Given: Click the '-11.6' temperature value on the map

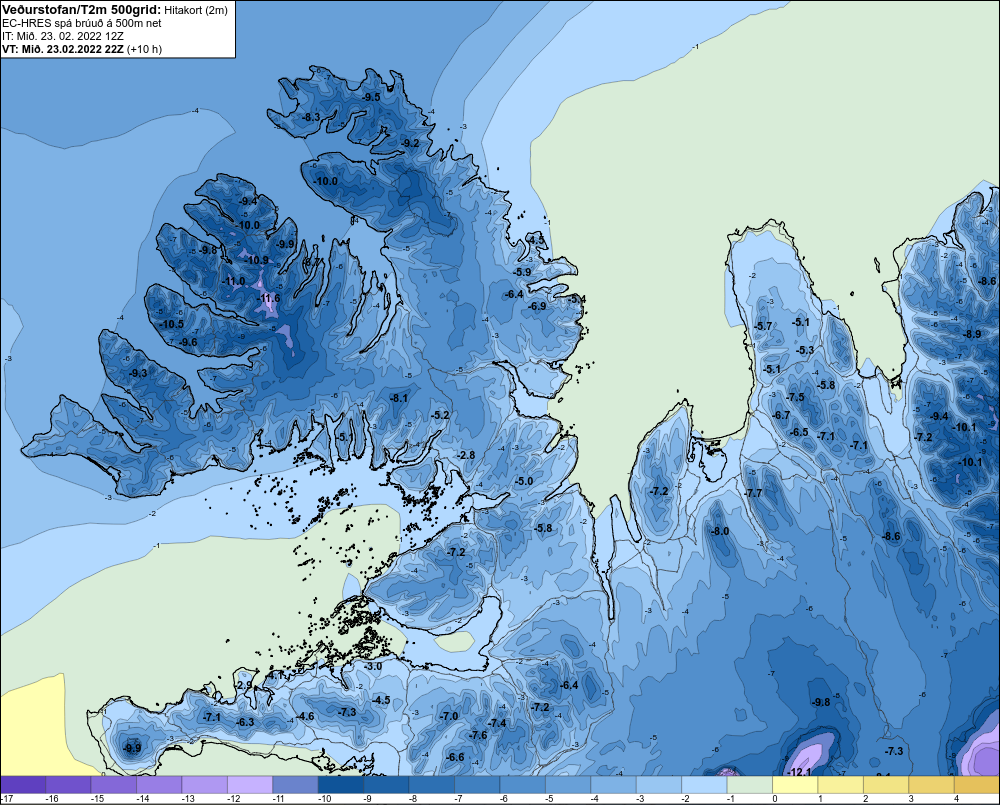Looking at the screenshot, I should click(x=268, y=298).
